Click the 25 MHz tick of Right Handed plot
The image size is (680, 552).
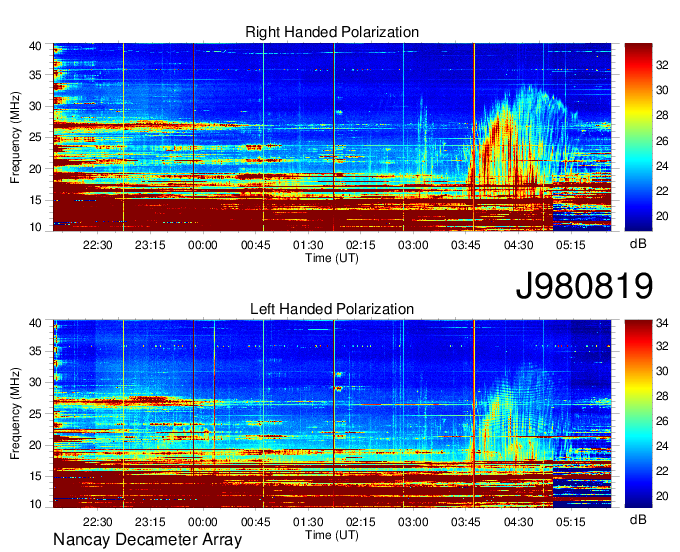[35, 137]
